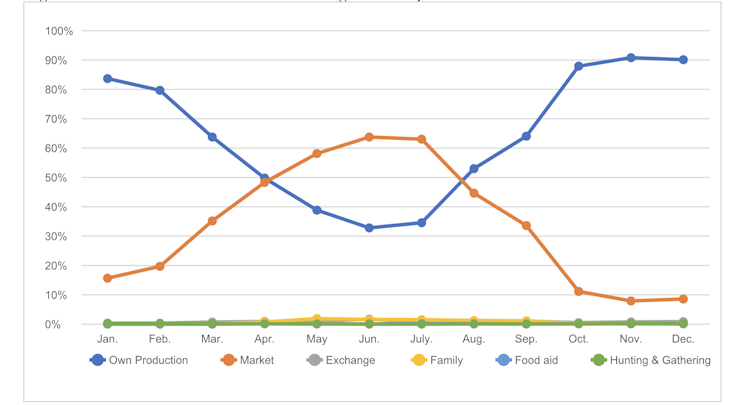Select the Market legend label
Screen dimensions: 754x405
(x=257, y=360)
